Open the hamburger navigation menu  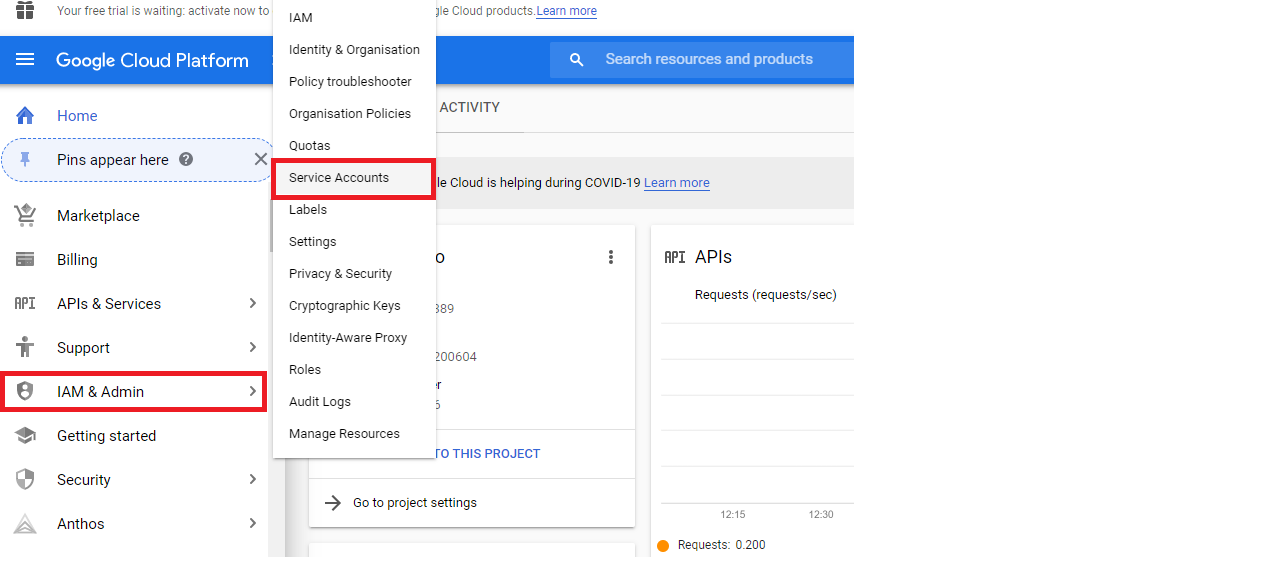[x=25, y=60]
